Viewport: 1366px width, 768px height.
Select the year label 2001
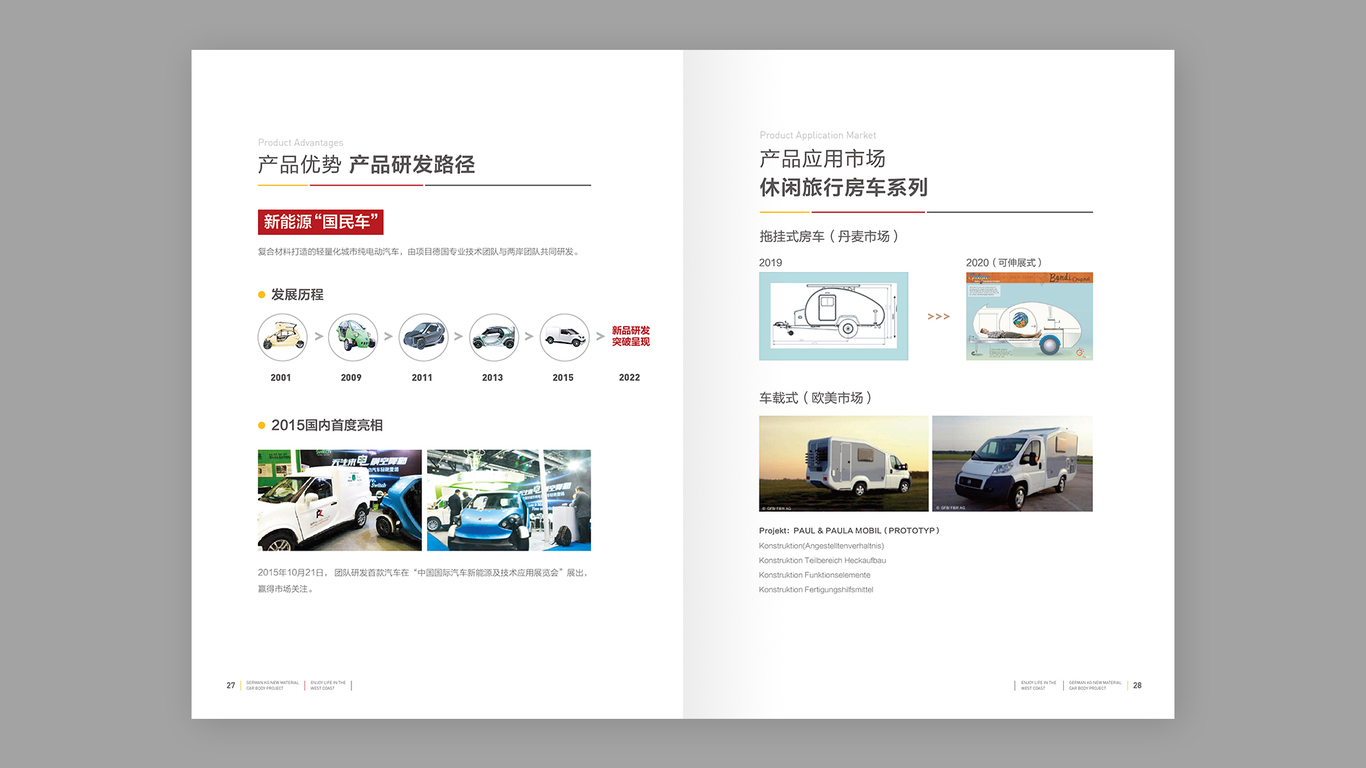[x=281, y=378]
